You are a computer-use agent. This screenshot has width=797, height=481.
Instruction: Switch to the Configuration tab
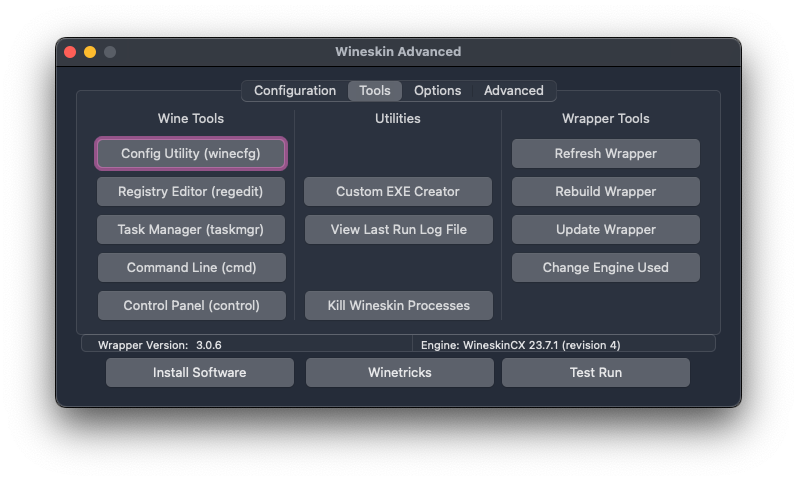tap(295, 91)
